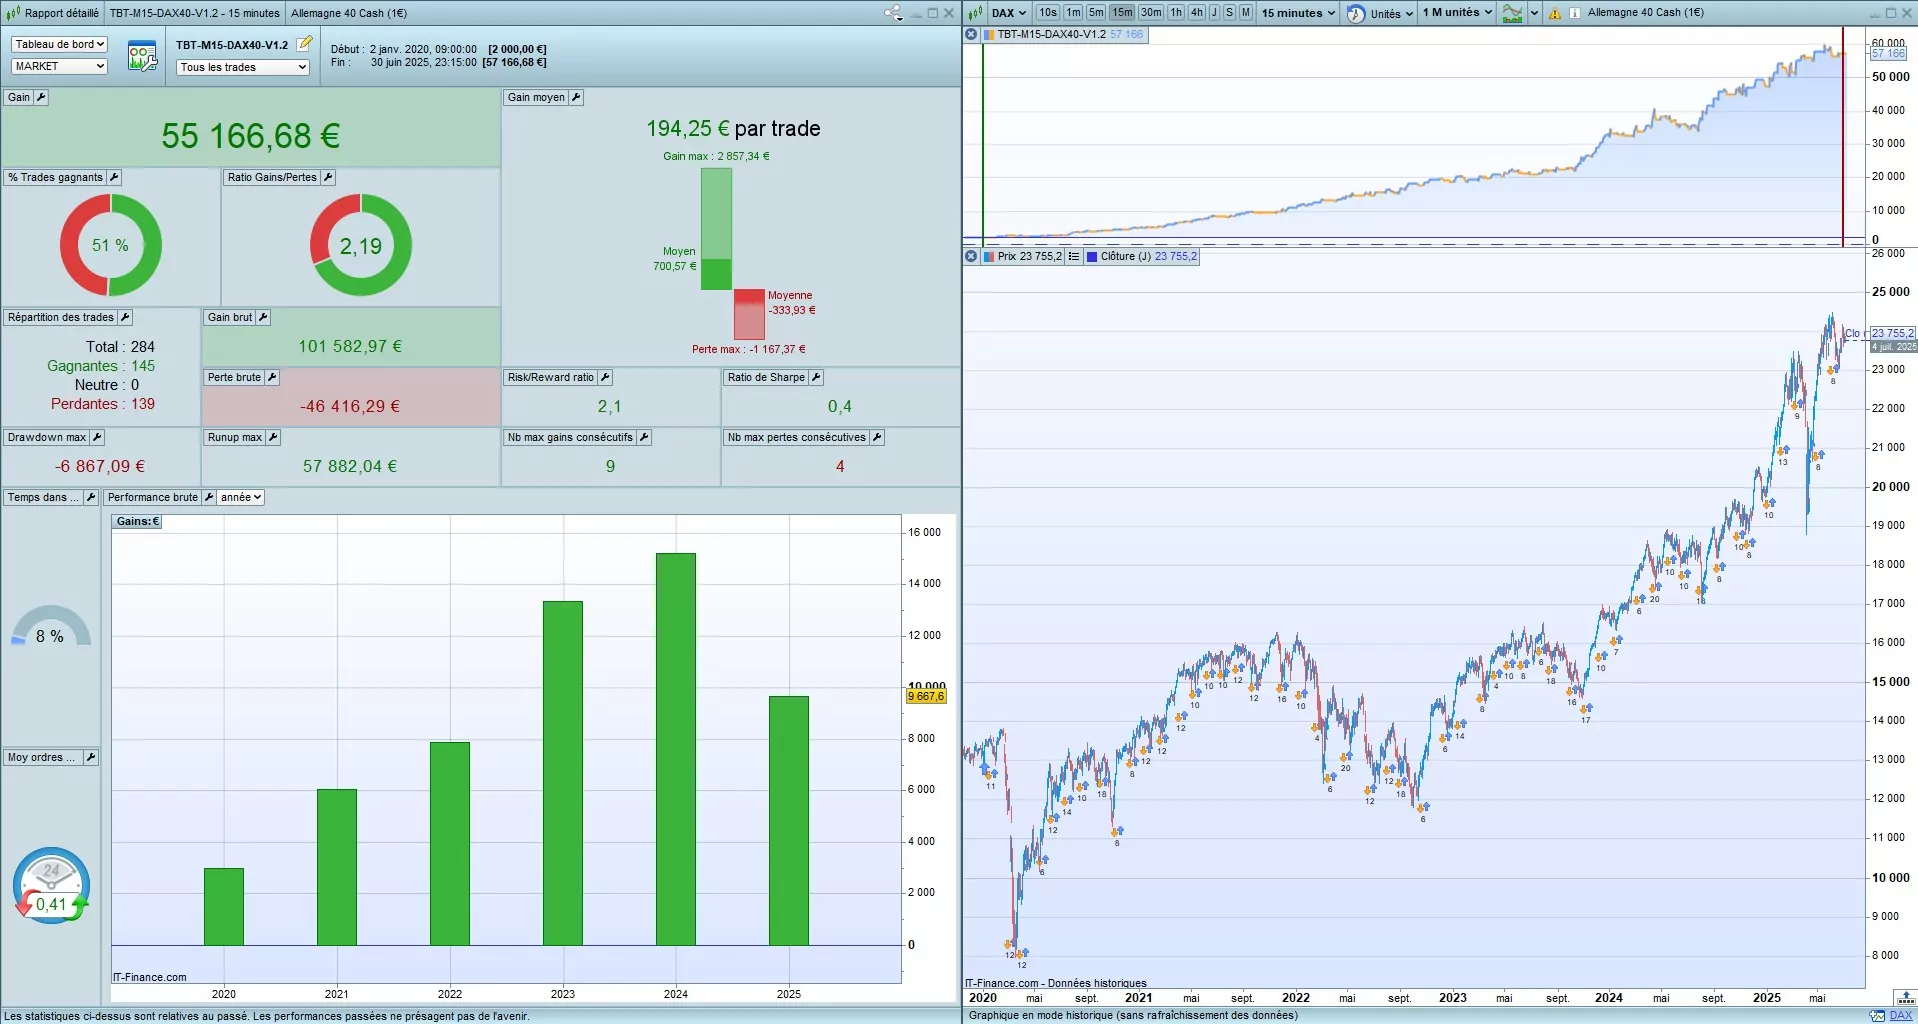Screen dimensions: 1918x1024
Task: Open wrench settings for Moy ordres widget
Action: point(91,757)
